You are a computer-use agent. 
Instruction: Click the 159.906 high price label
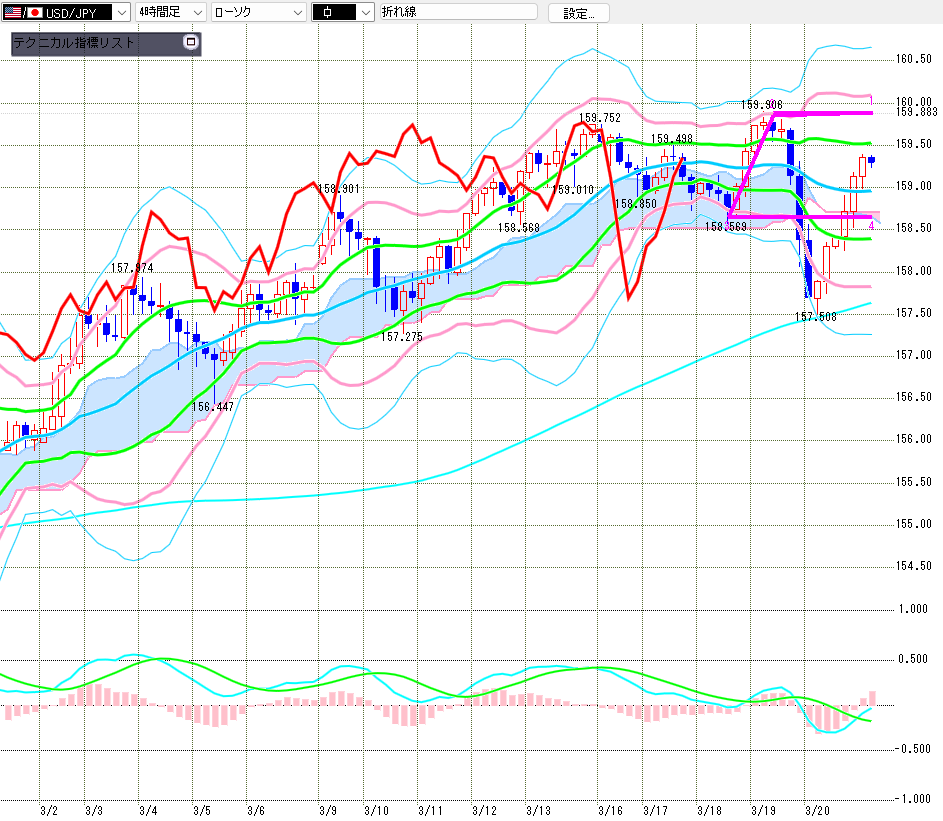coord(761,104)
